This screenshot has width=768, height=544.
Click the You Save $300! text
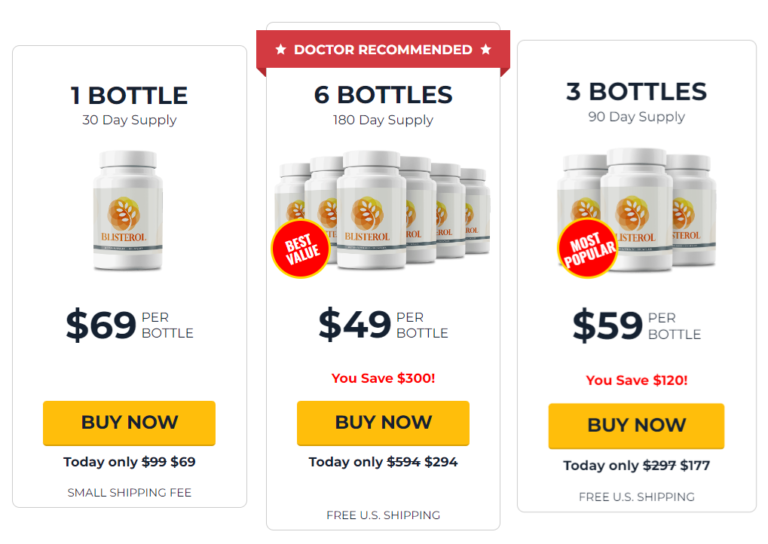tap(383, 378)
